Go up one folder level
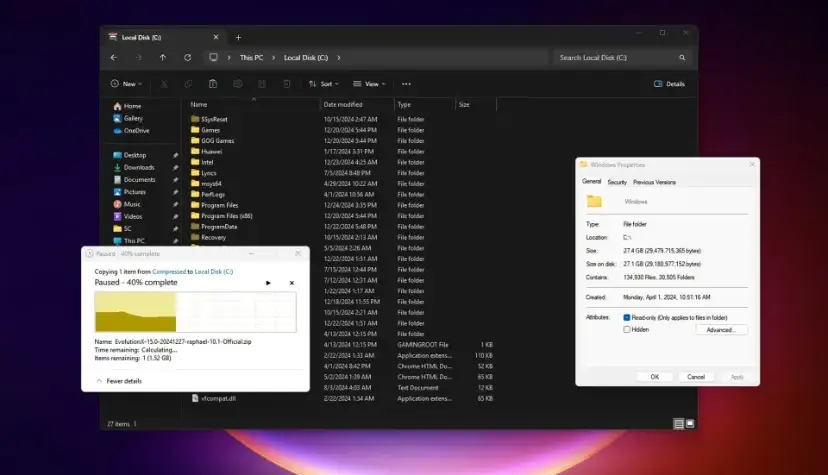The height and width of the screenshot is (475, 828). (x=163, y=58)
